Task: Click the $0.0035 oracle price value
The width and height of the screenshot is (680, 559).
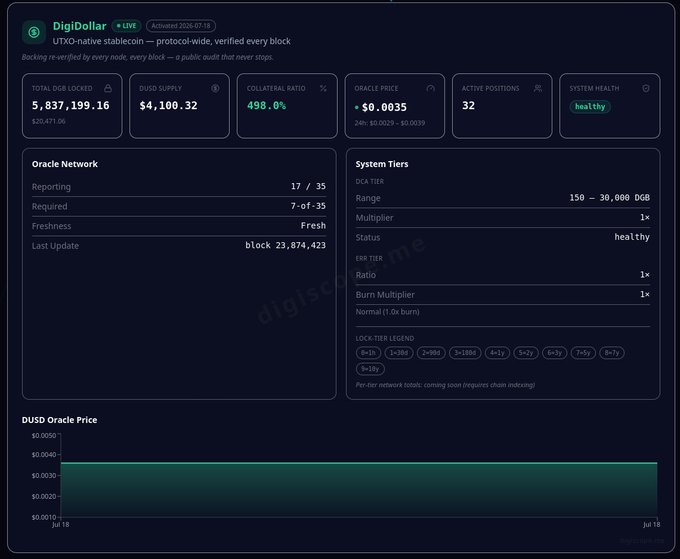Action: pos(384,107)
